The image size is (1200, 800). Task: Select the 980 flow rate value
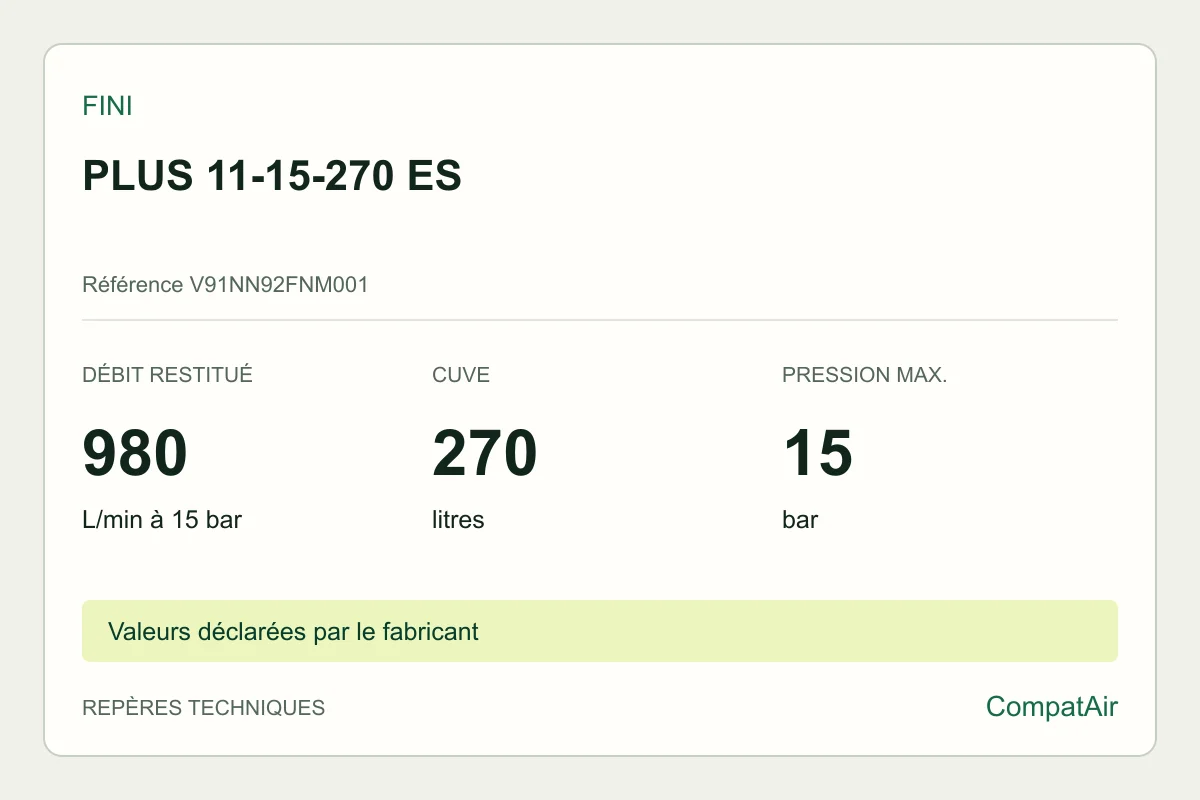pos(135,453)
